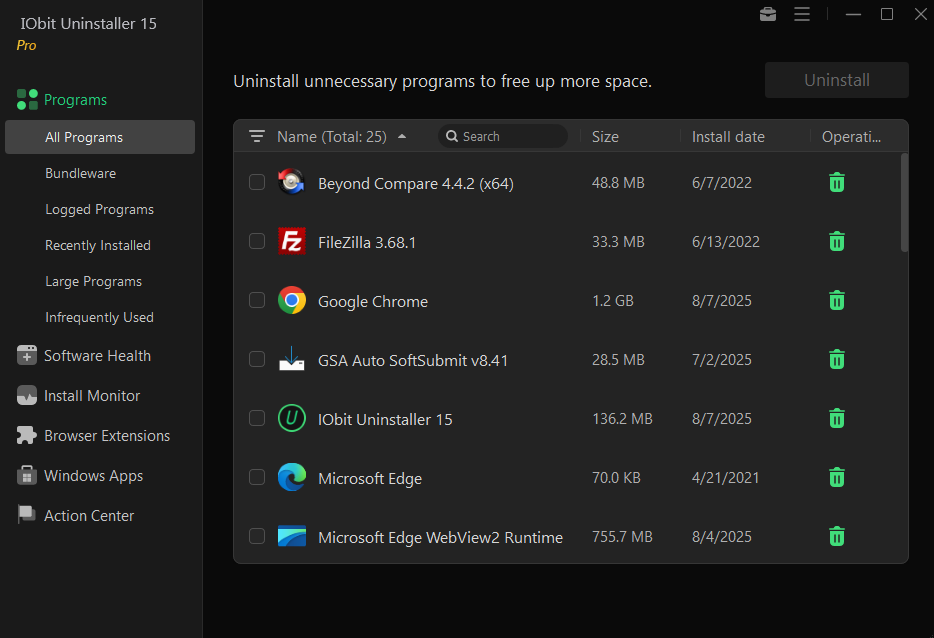Open the hamburger options menu in title bar

click(x=802, y=14)
